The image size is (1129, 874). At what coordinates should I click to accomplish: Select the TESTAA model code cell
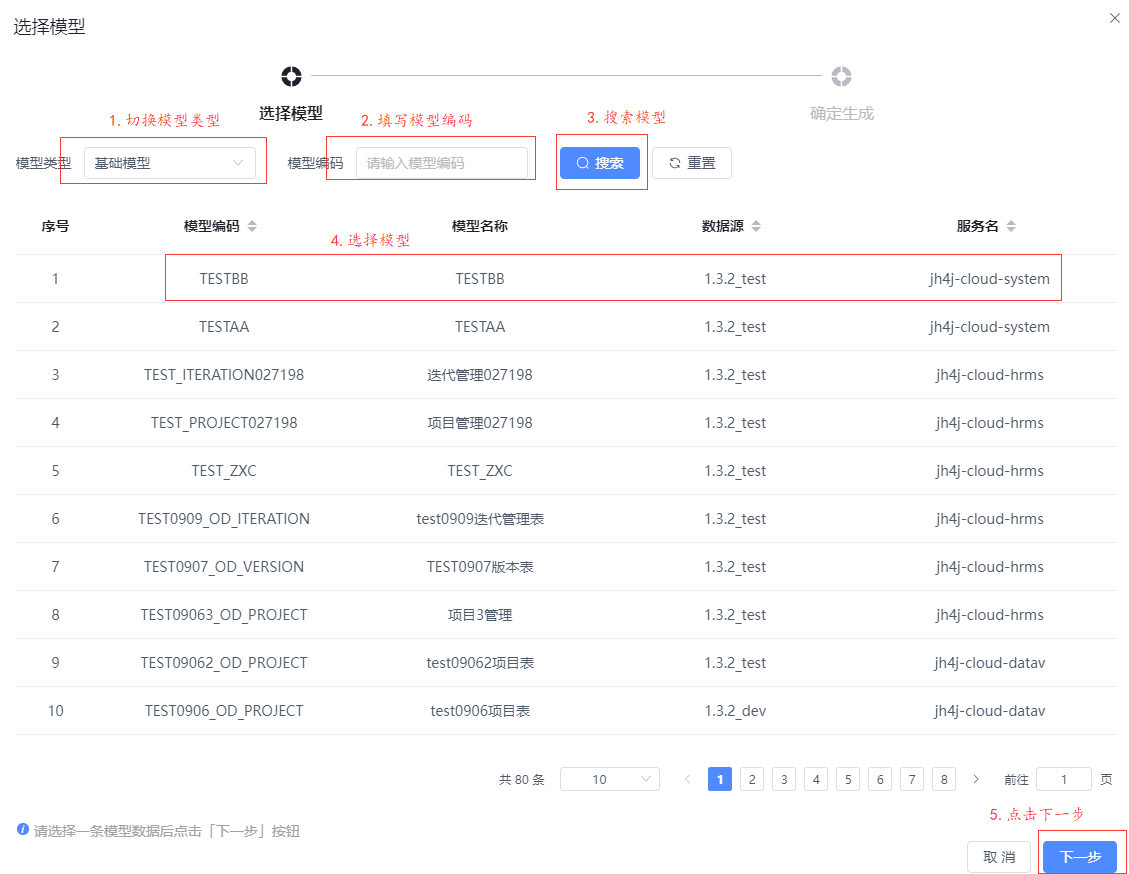tap(224, 327)
